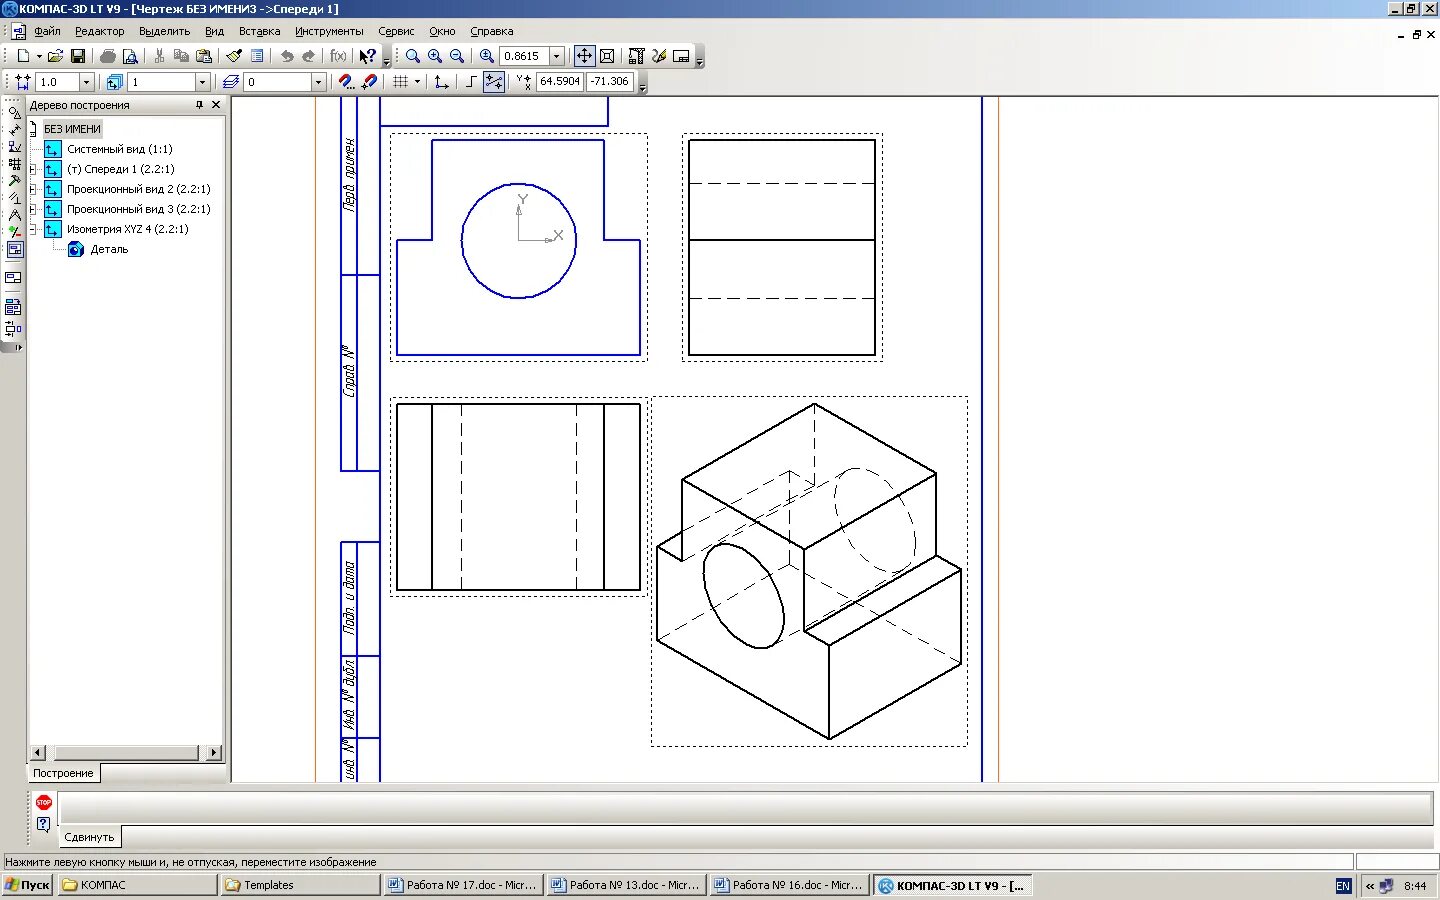Expand the Проекционный вид 2 node
This screenshot has width=1440, height=900.
tap(33, 189)
